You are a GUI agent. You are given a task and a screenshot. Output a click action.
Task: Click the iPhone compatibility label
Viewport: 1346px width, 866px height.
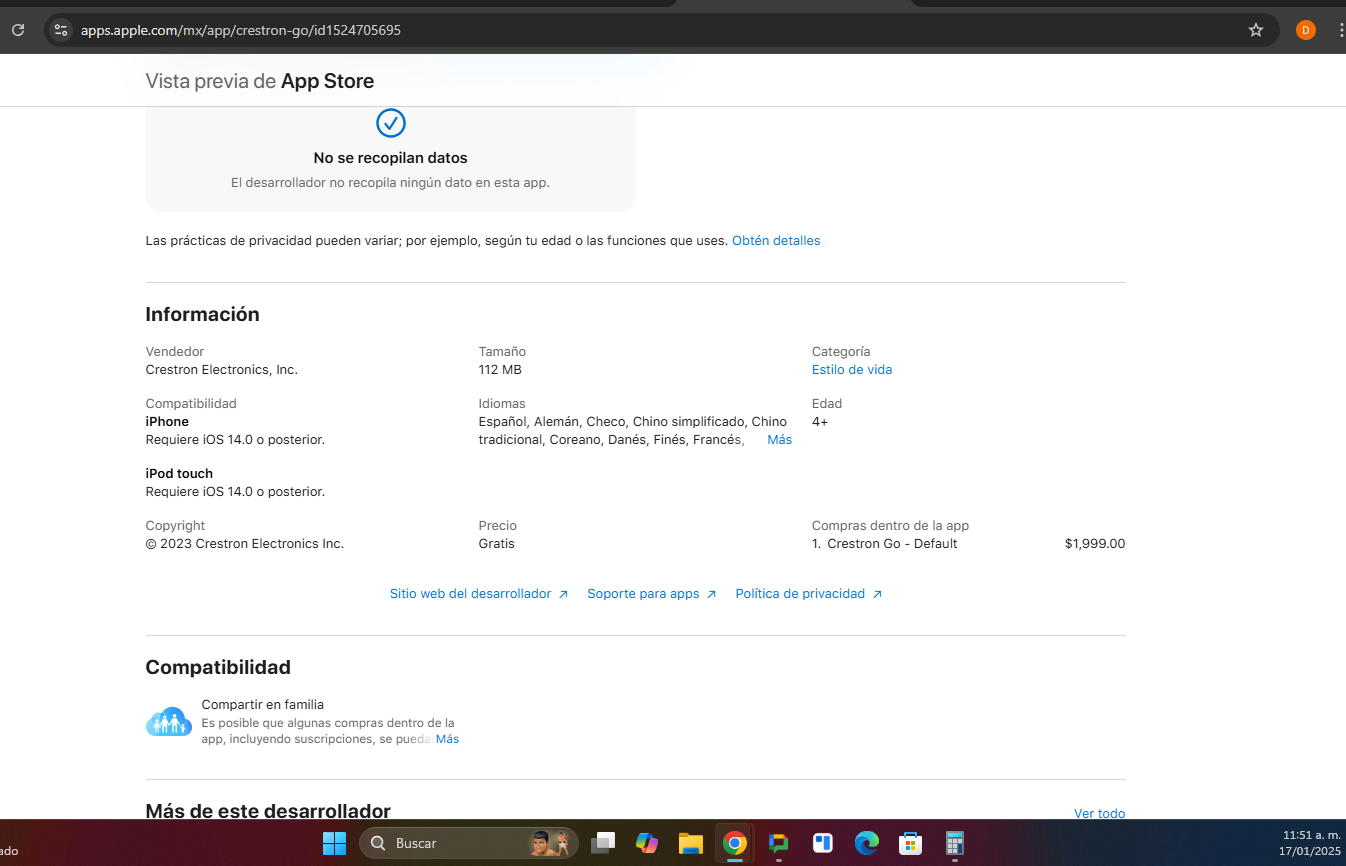[x=167, y=422]
